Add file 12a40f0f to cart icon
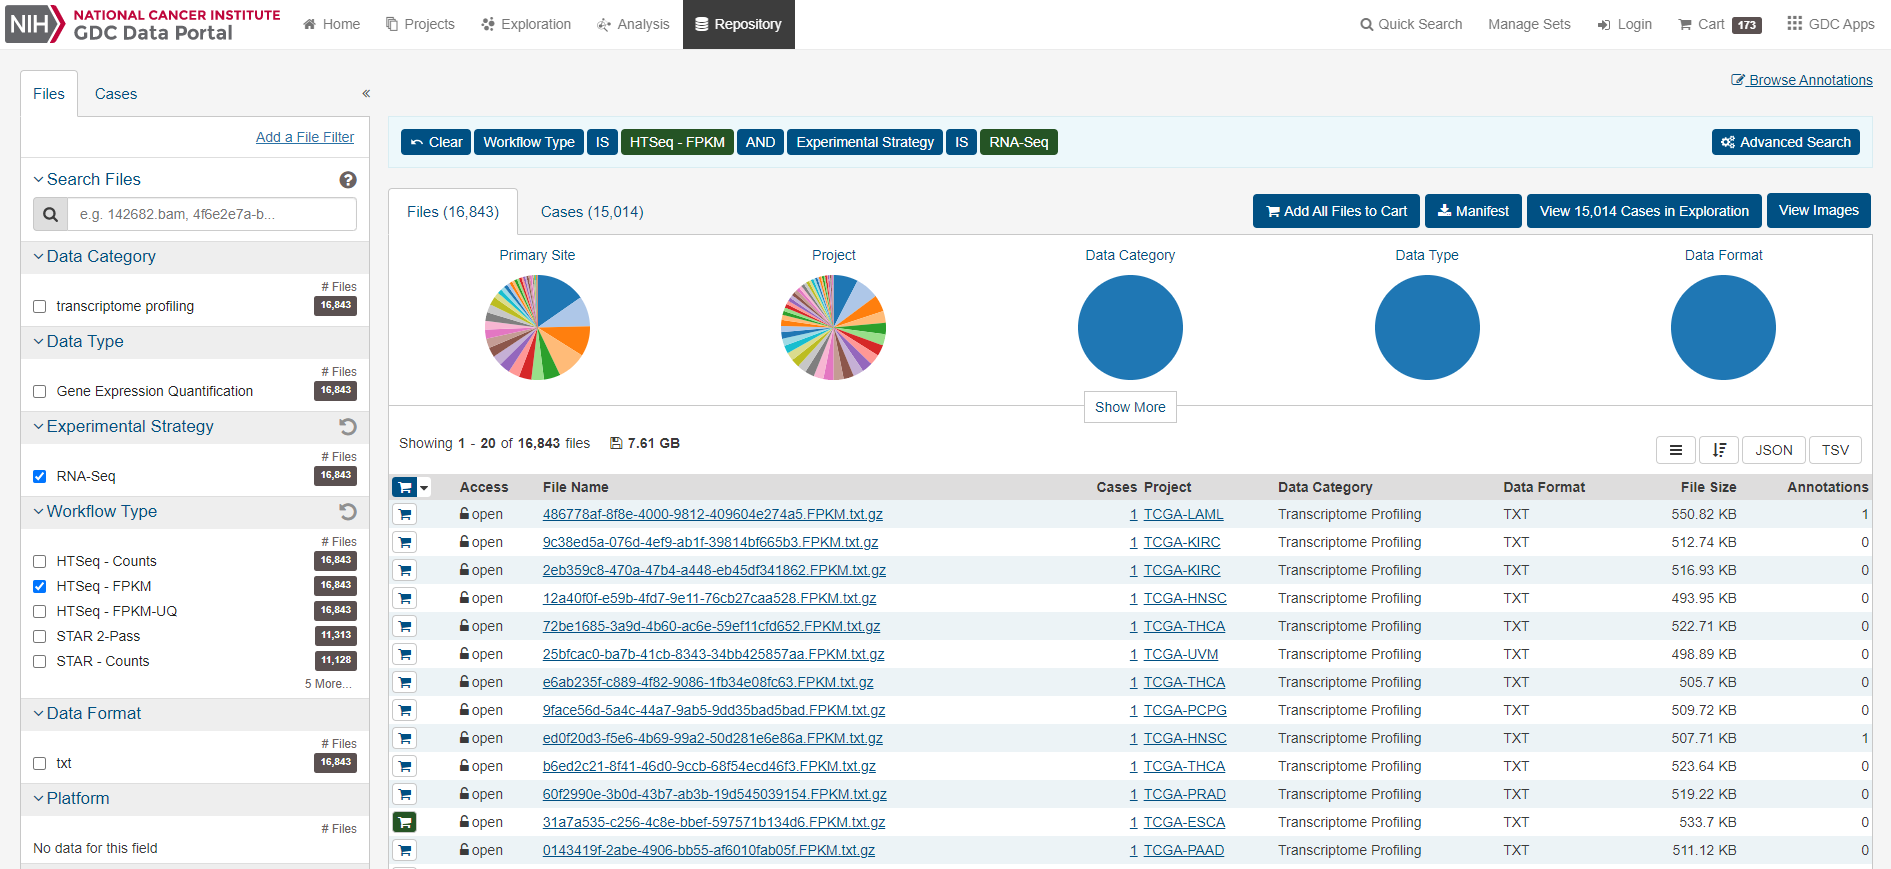The height and width of the screenshot is (869, 1891). [x=404, y=598]
